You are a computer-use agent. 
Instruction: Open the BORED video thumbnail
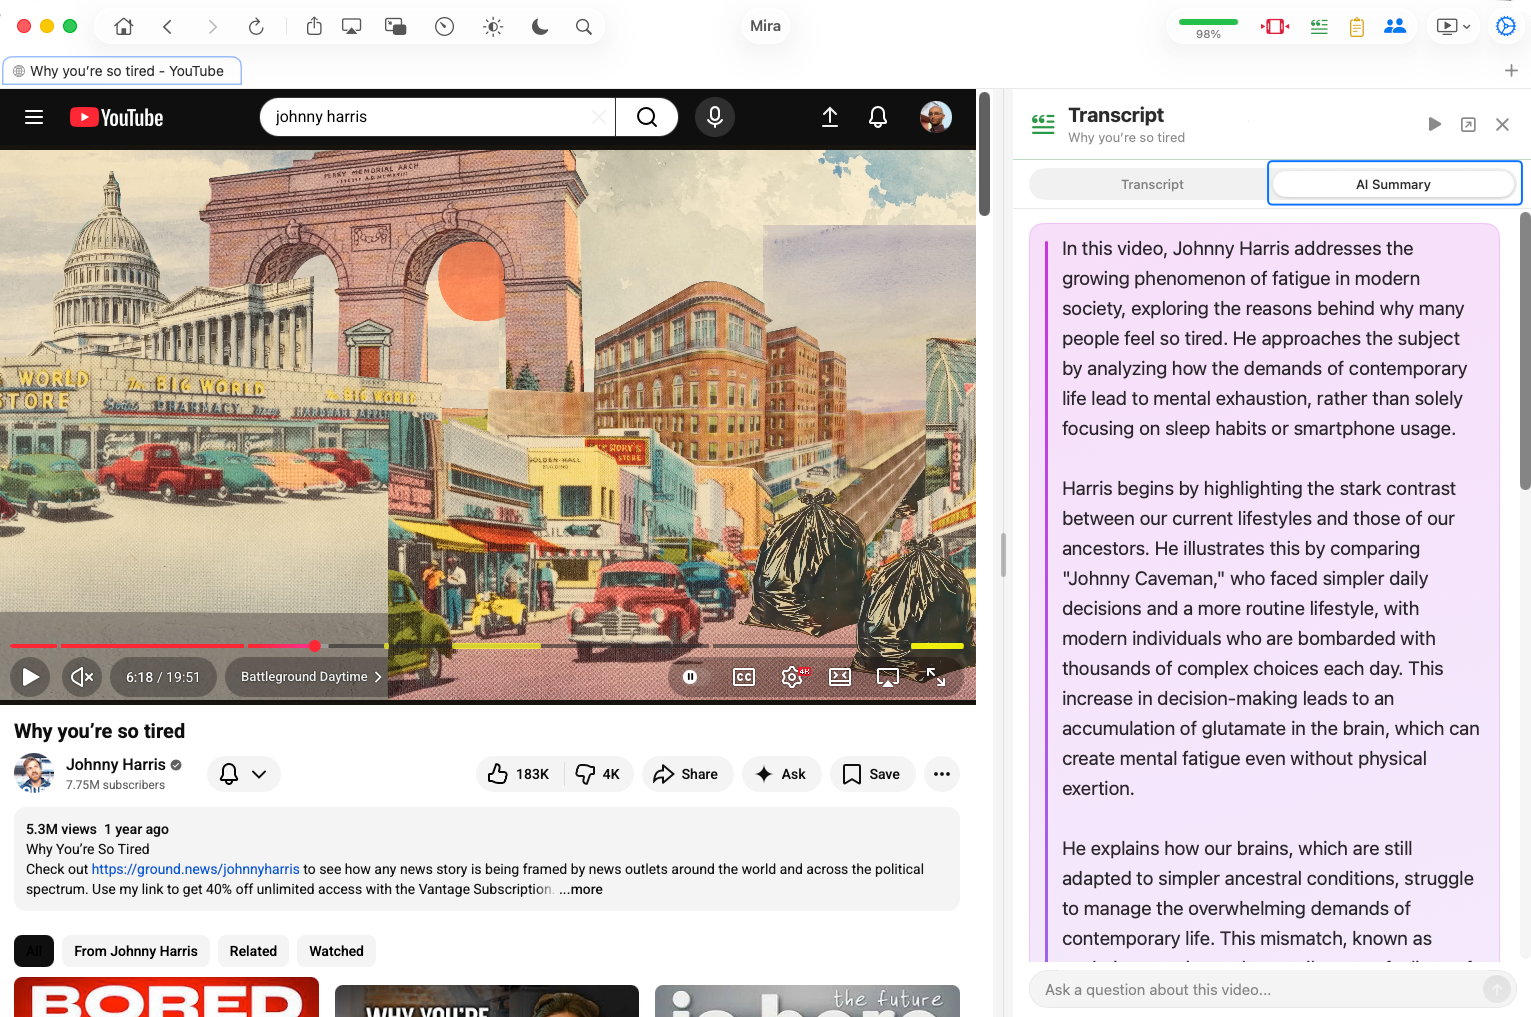pyautogui.click(x=166, y=998)
